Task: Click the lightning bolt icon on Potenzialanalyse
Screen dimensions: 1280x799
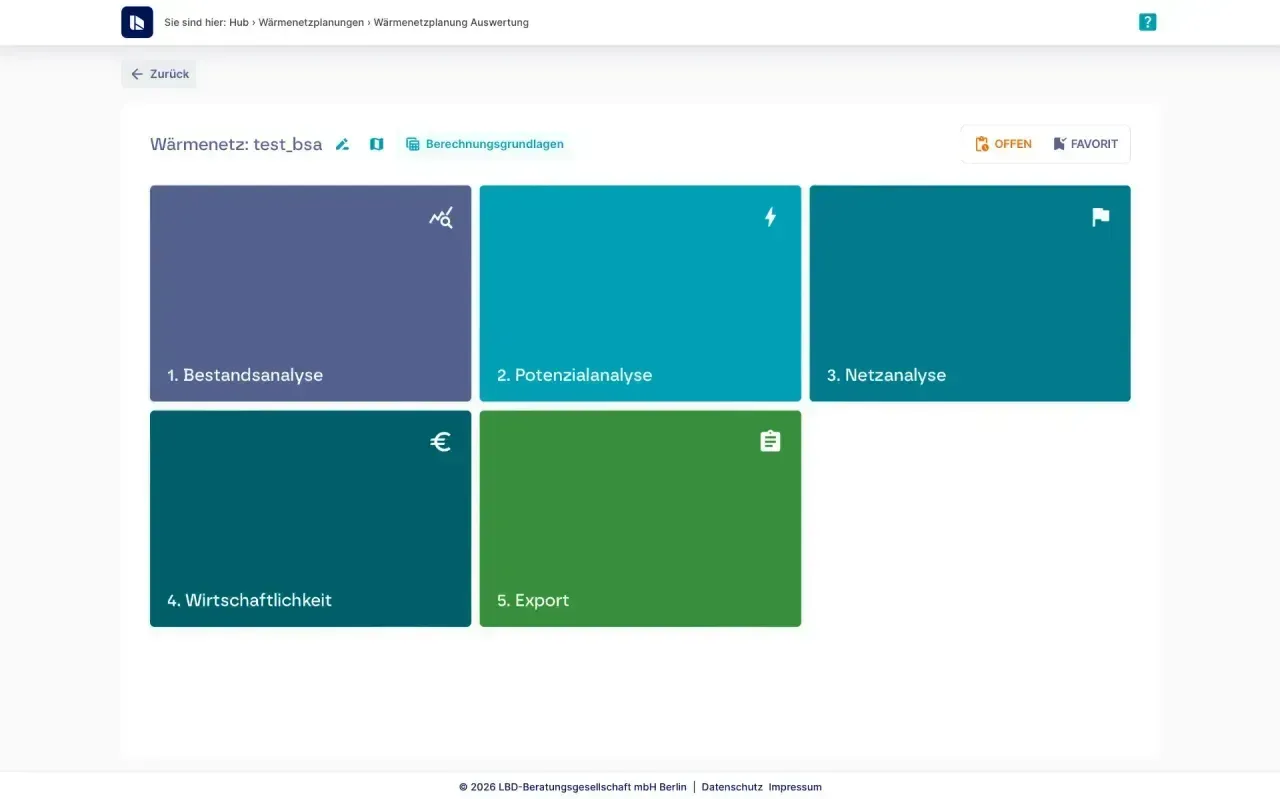Action: click(x=770, y=217)
